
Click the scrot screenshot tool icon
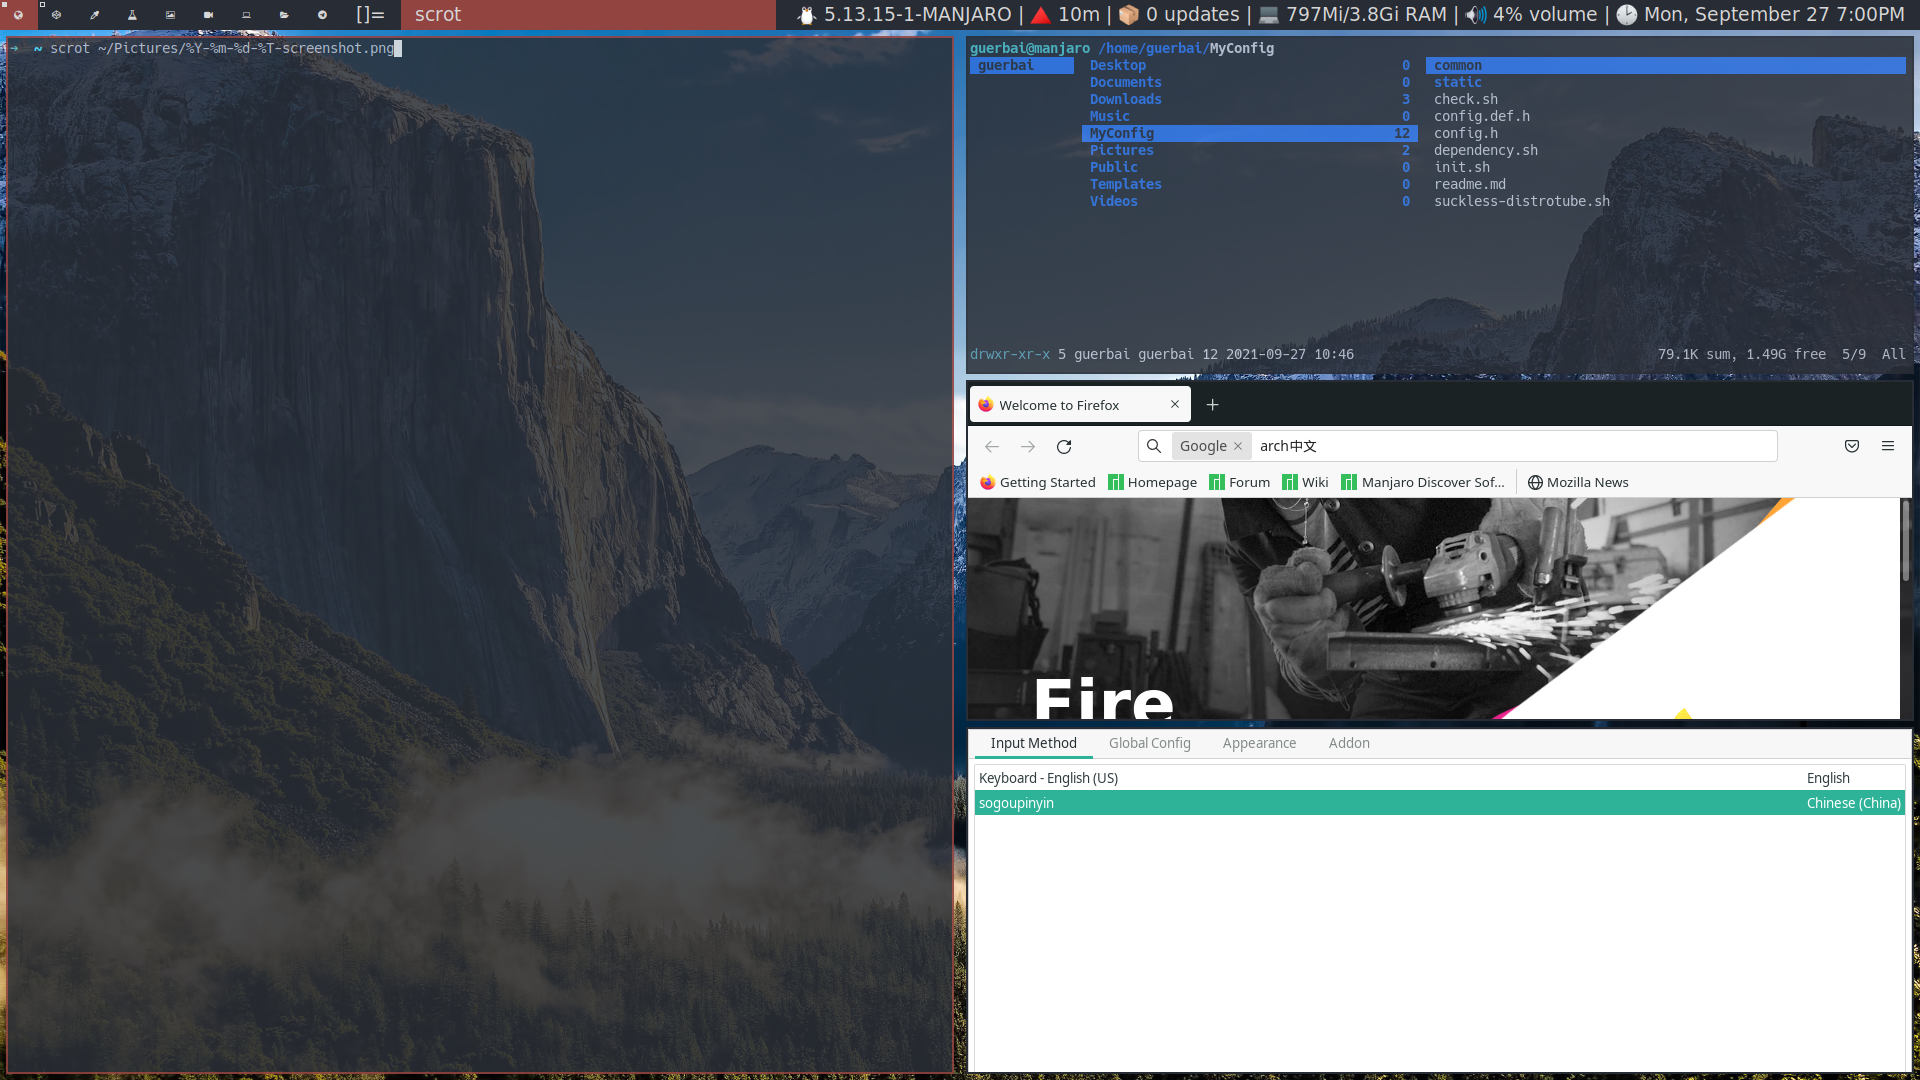(x=169, y=15)
